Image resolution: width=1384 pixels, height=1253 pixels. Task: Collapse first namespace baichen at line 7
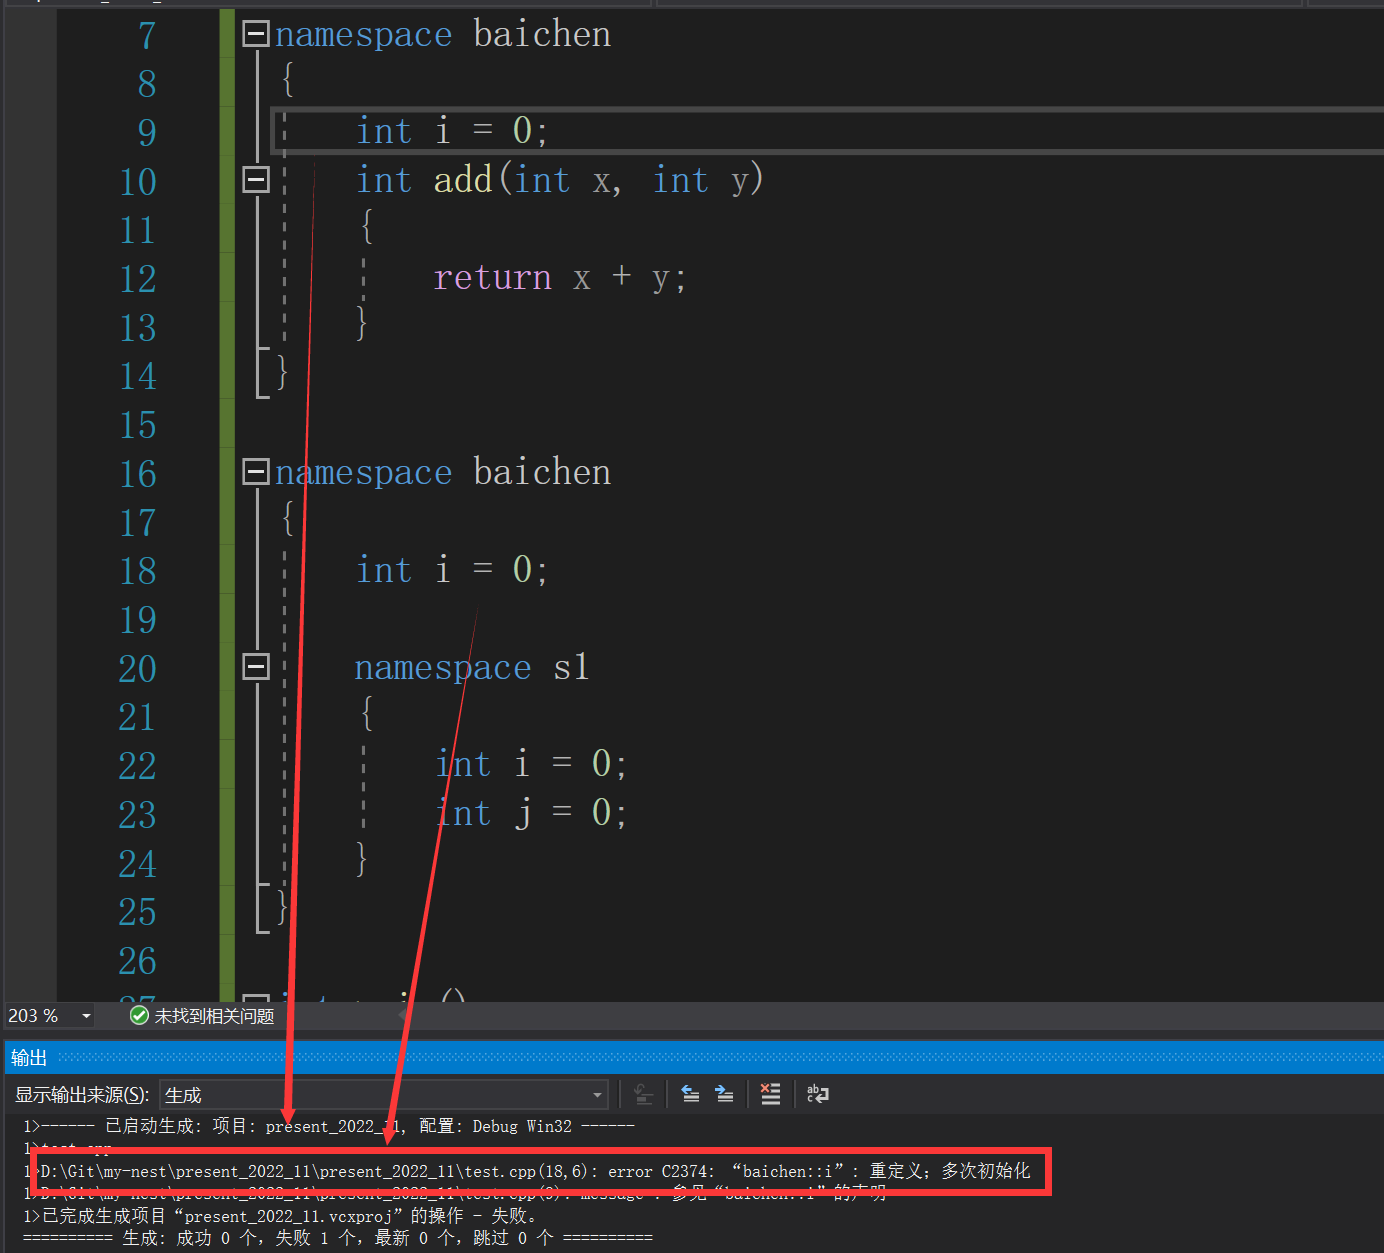(x=256, y=34)
